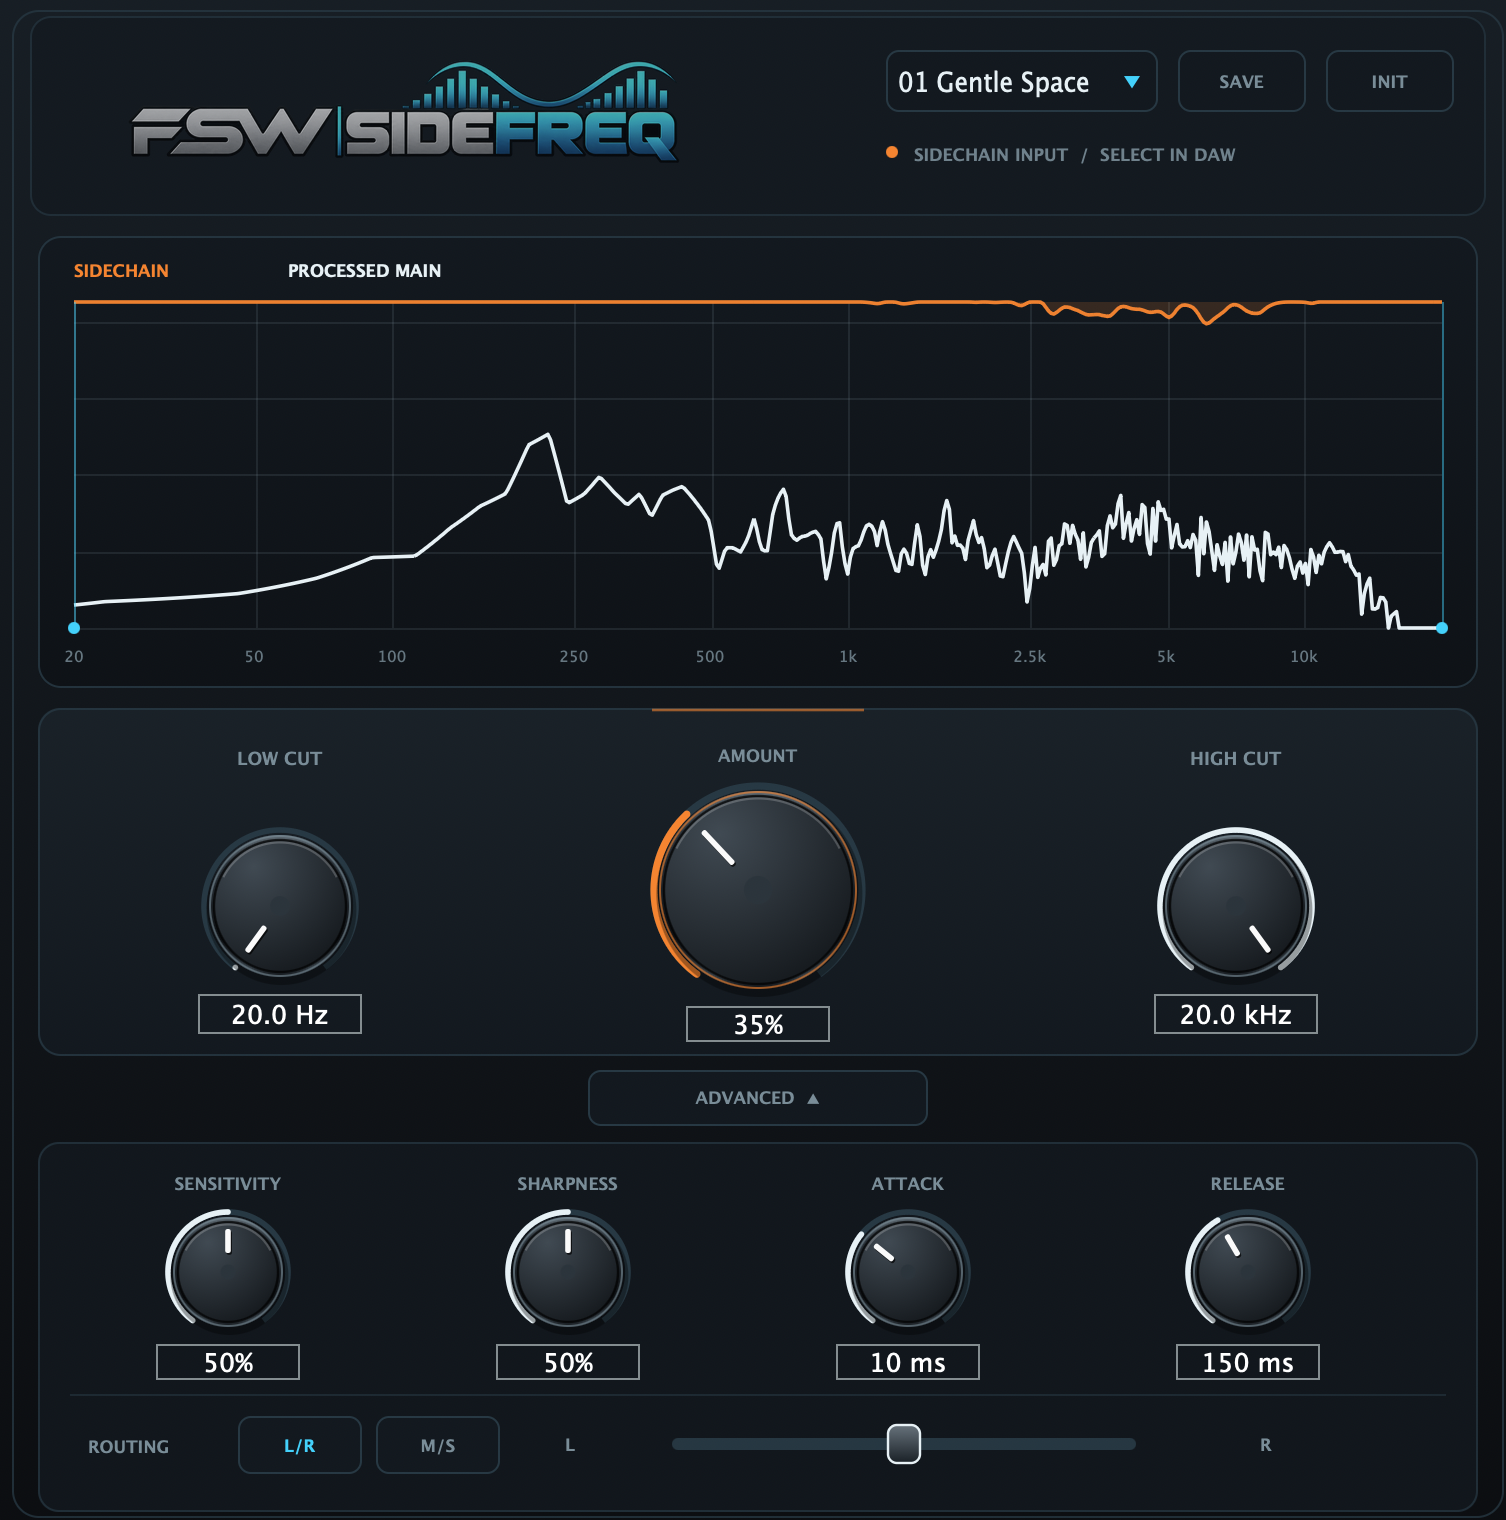
Task: Click the SIDECHAIN INPUT label
Action: coord(990,155)
